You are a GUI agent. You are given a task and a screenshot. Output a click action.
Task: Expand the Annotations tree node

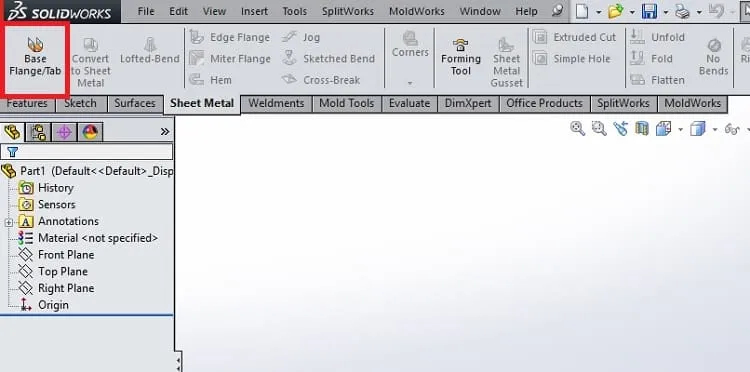click(9, 222)
